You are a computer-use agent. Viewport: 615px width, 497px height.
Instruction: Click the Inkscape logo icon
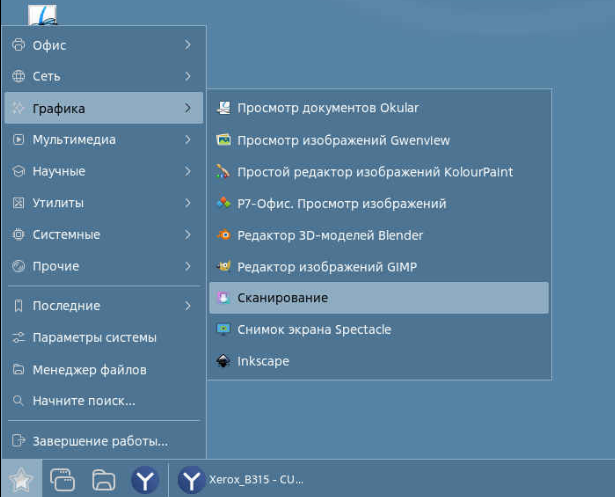(224, 361)
